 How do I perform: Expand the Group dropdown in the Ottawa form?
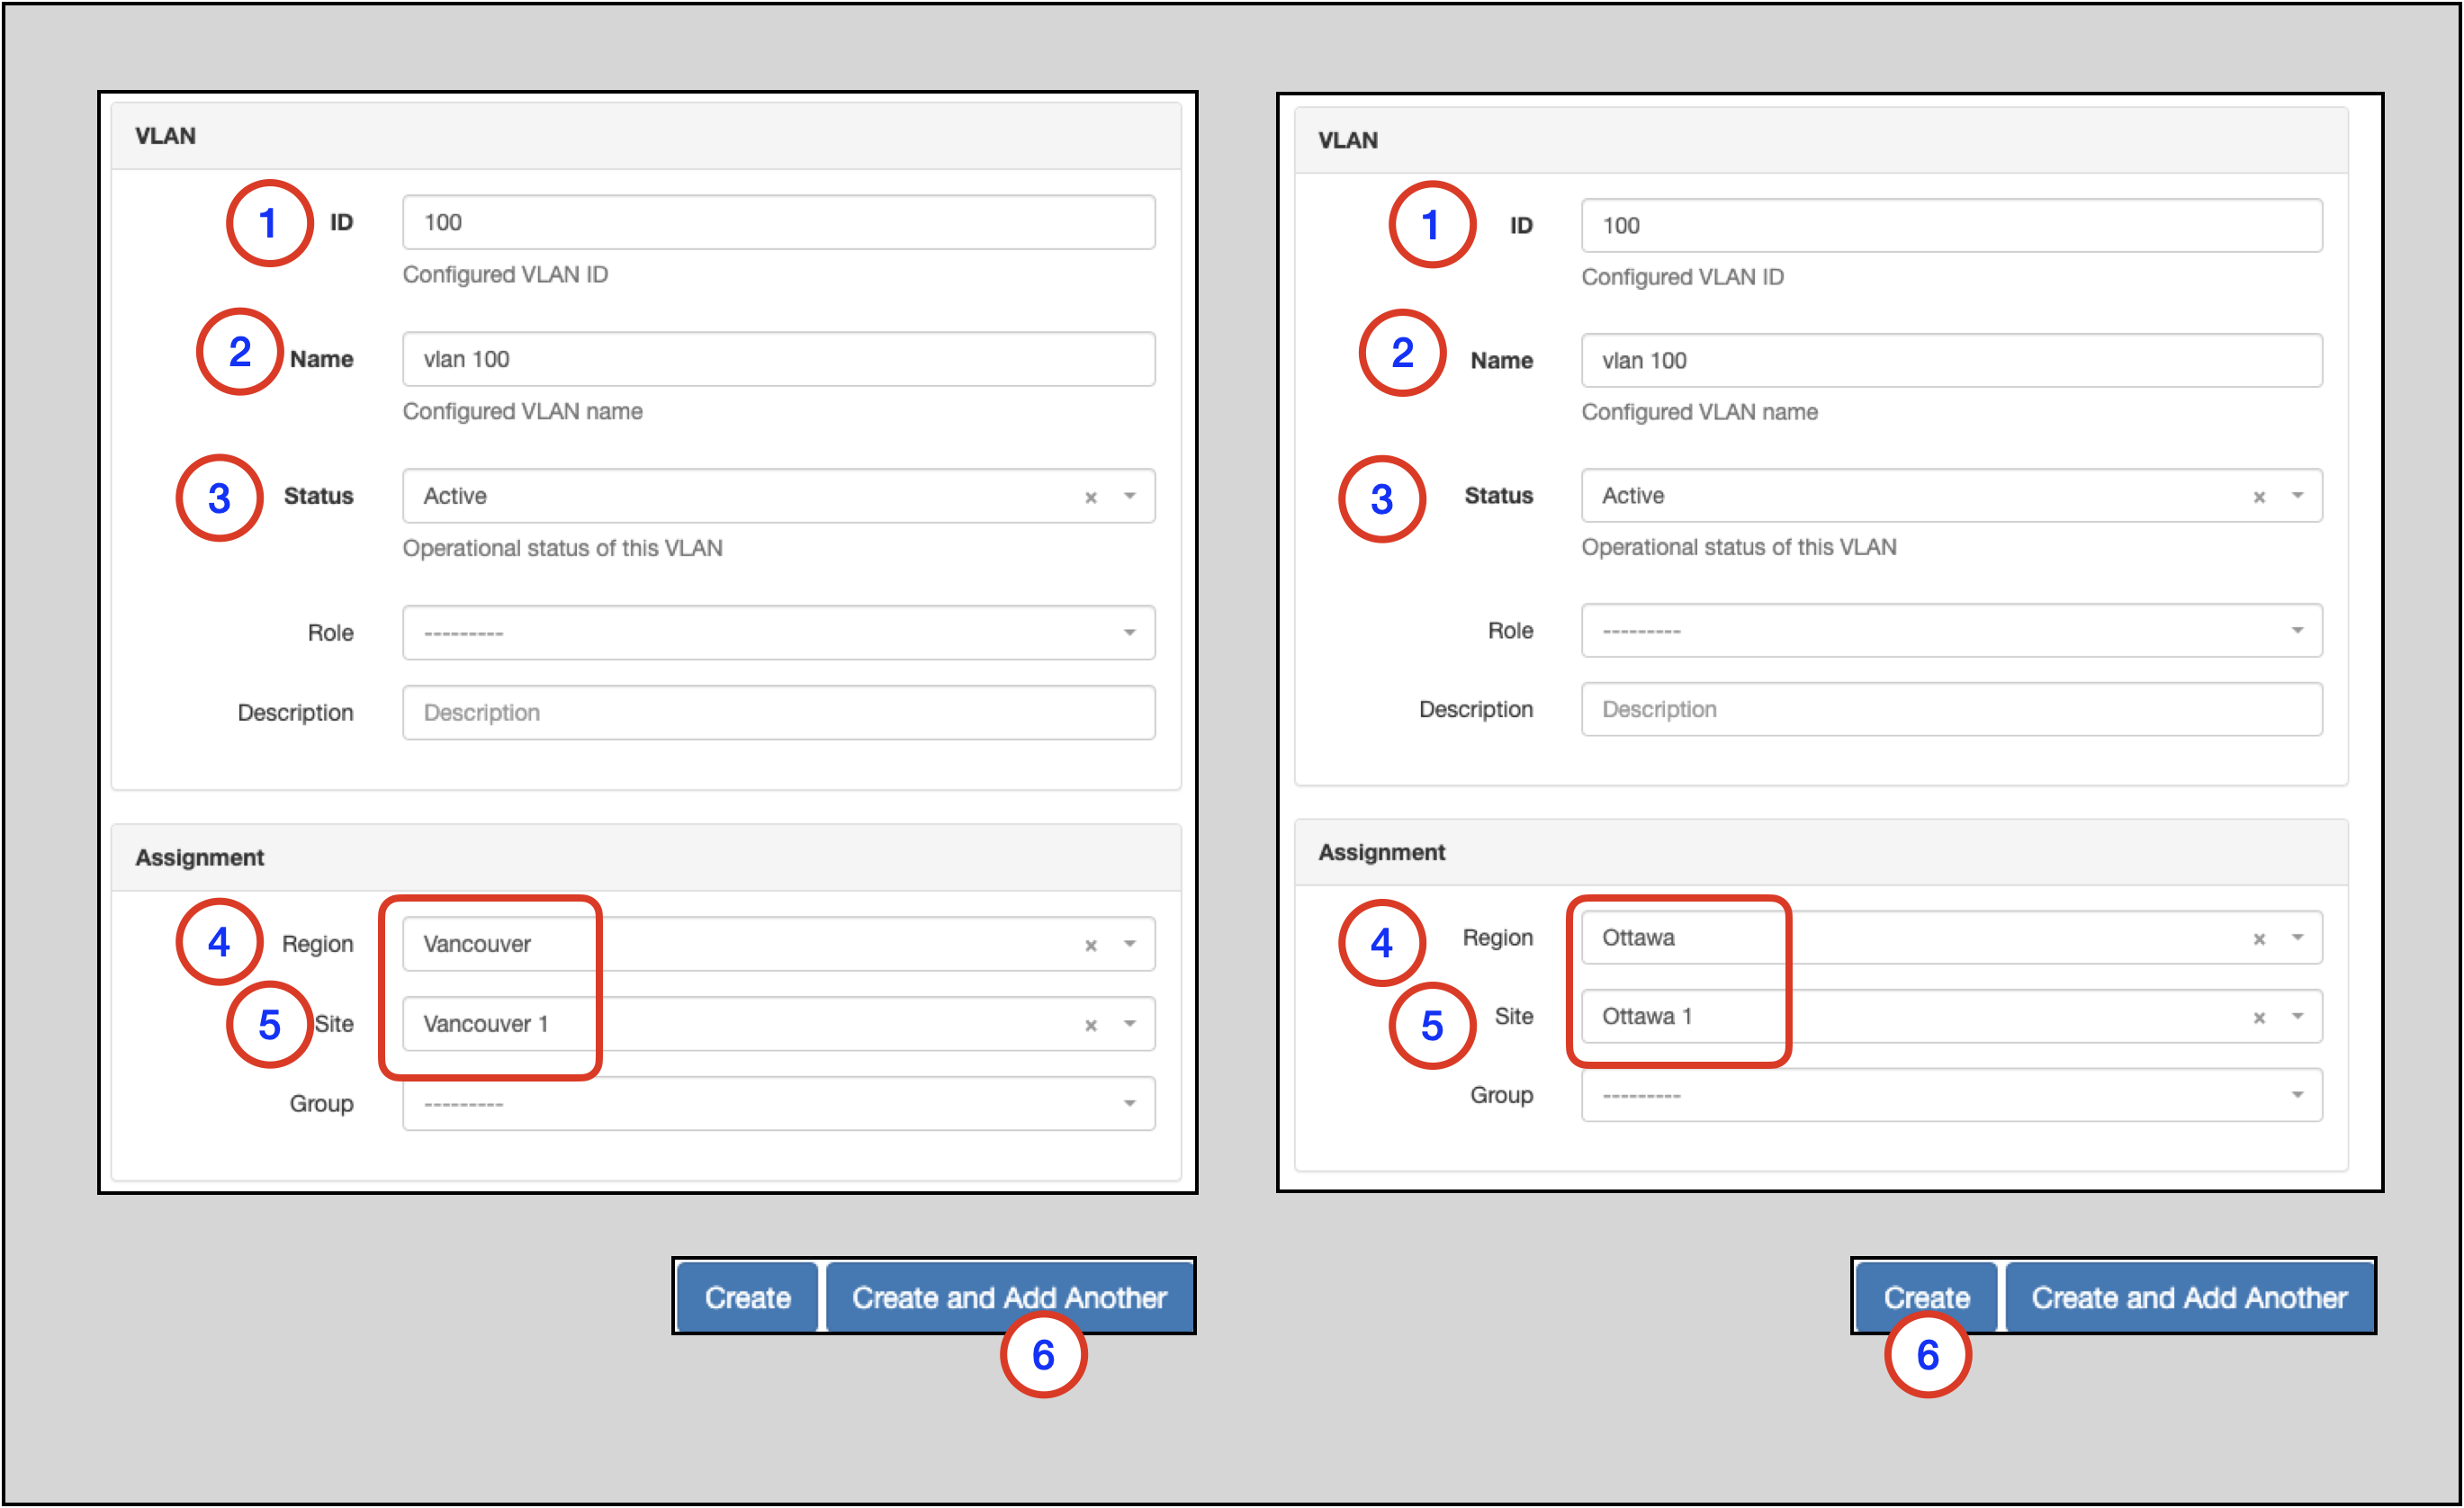(2297, 1095)
